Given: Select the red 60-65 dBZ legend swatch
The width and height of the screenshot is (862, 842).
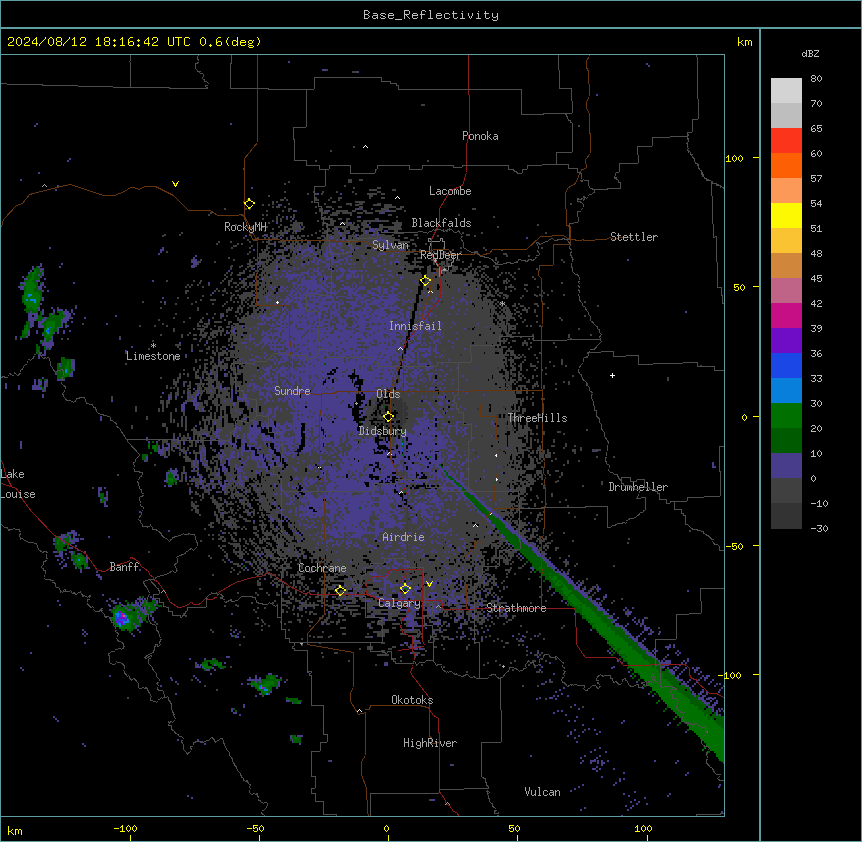Looking at the screenshot, I should (x=786, y=141).
